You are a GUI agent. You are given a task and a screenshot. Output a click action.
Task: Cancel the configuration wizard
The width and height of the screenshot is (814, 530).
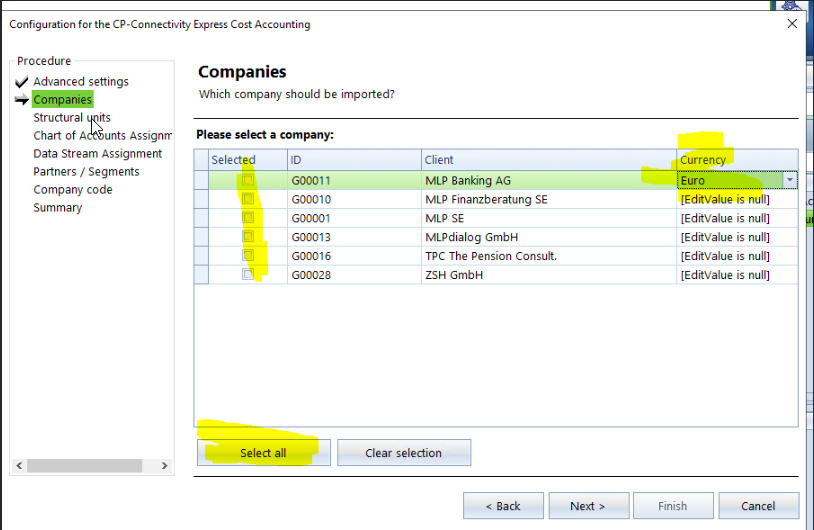pyautogui.click(x=759, y=506)
